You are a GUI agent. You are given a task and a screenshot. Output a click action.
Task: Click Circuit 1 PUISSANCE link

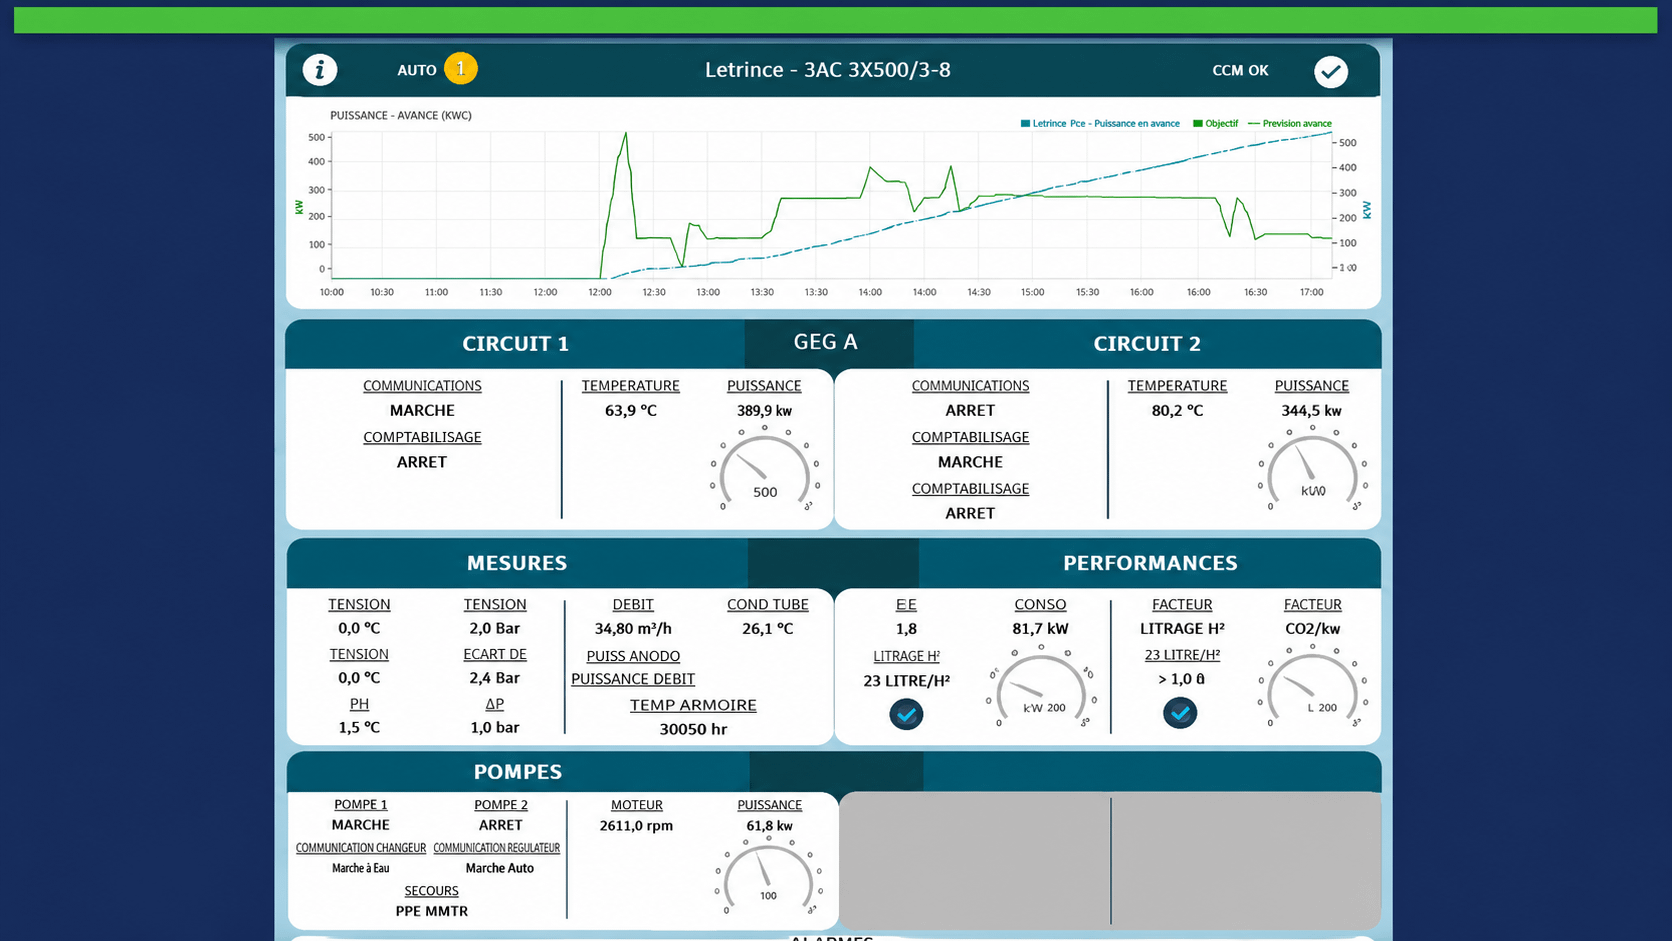coord(764,386)
